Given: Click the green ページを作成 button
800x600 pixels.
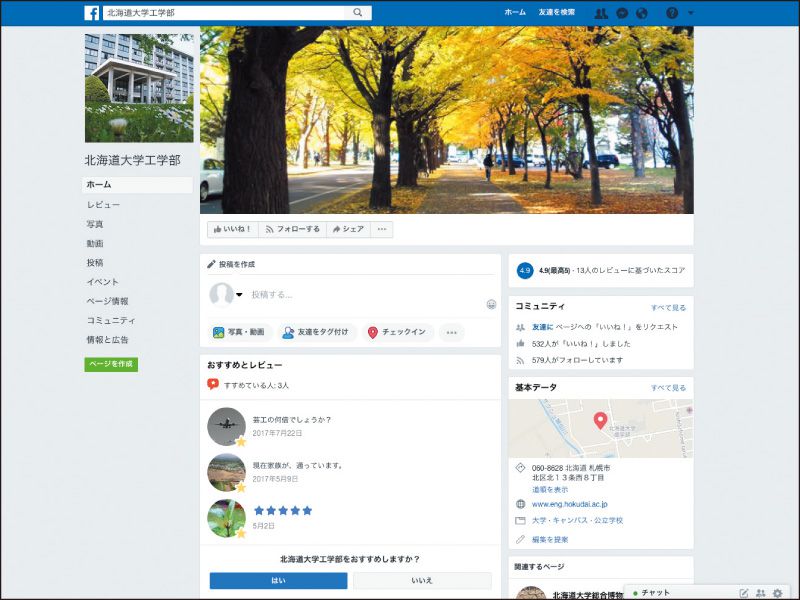Looking at the screenshot, I should (x=111, y=364).
